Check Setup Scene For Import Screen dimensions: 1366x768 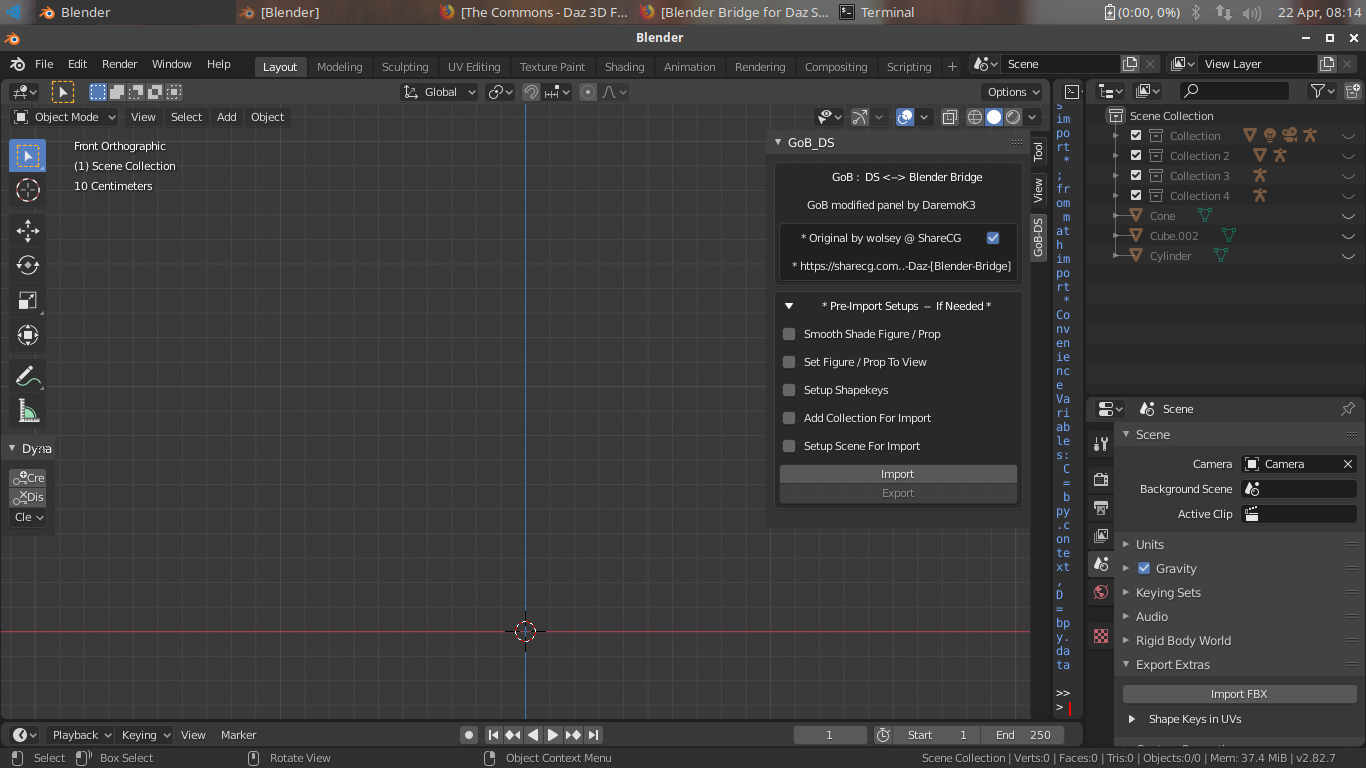tap(789, 446)
